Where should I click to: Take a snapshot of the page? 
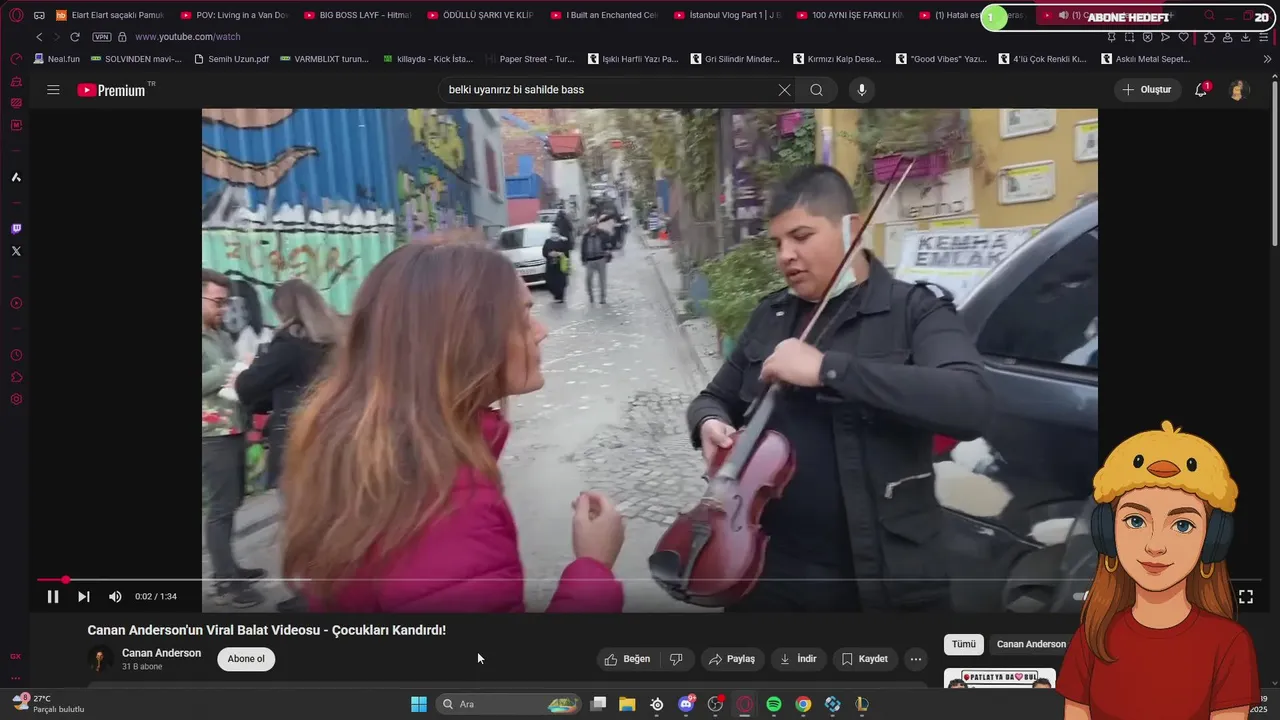click(1129, 37)
